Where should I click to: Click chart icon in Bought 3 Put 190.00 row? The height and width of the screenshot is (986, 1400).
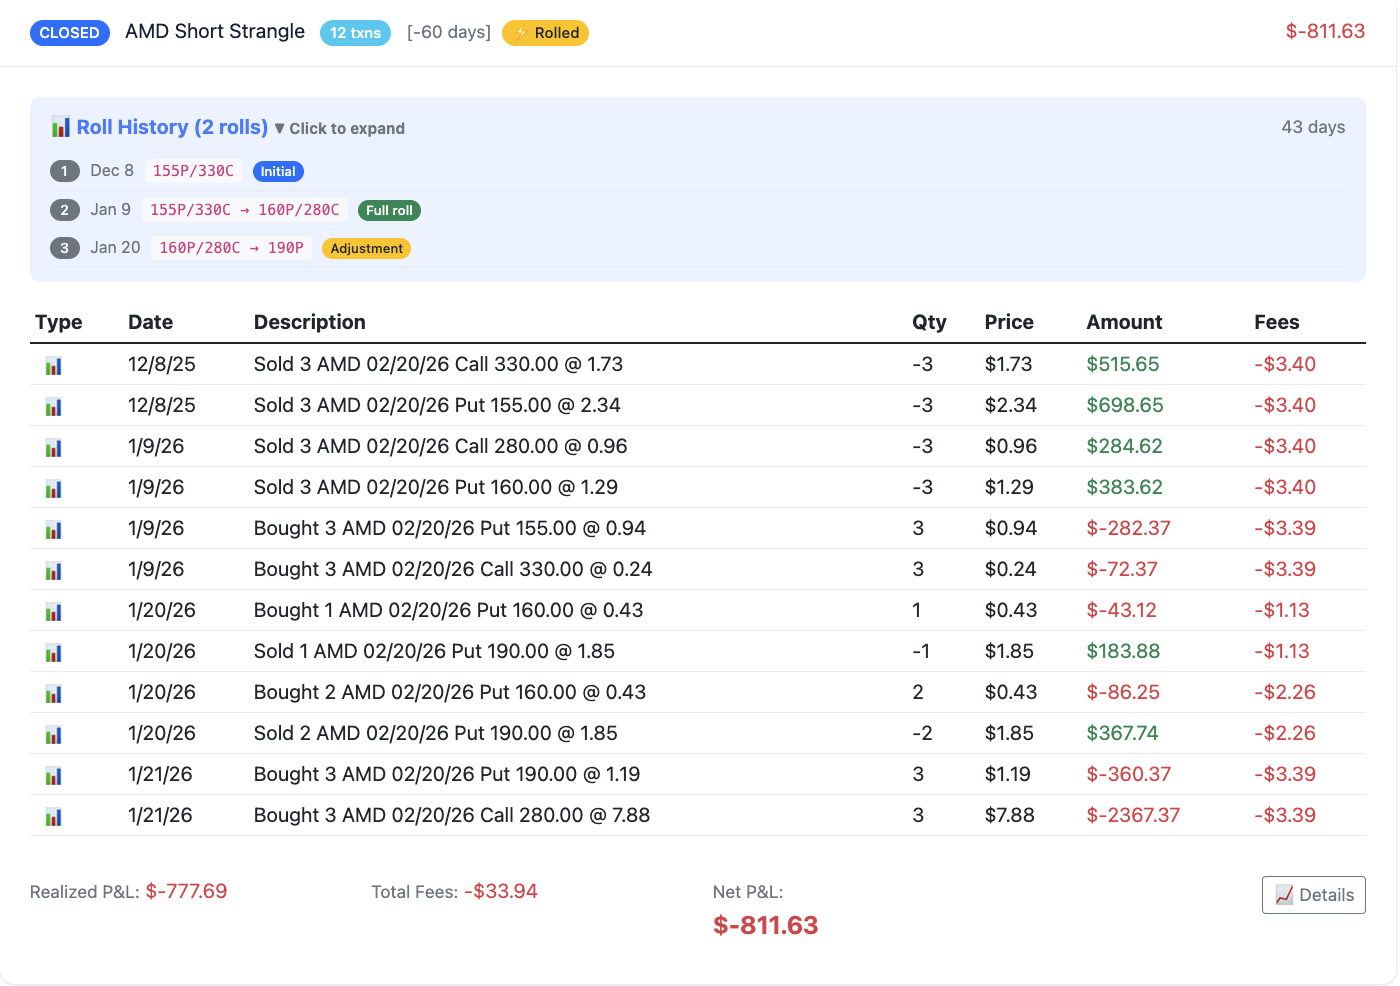pos(53,776)
